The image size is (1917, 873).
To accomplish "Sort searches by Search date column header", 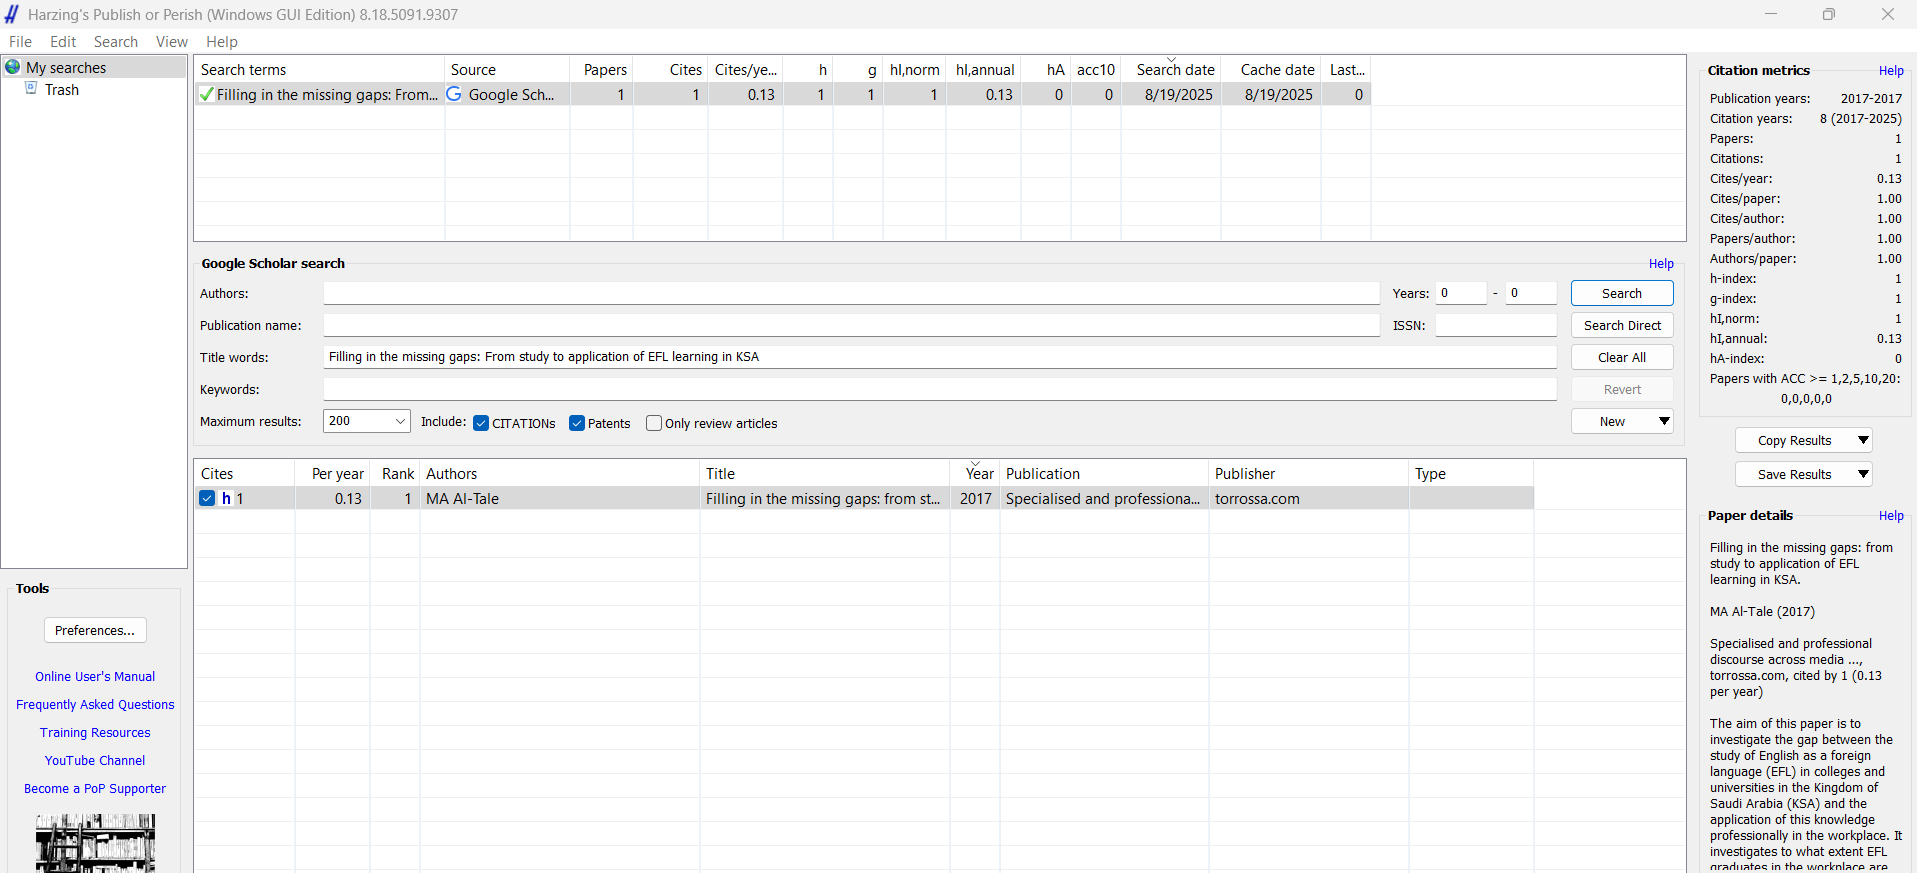I will [1171, 69].
